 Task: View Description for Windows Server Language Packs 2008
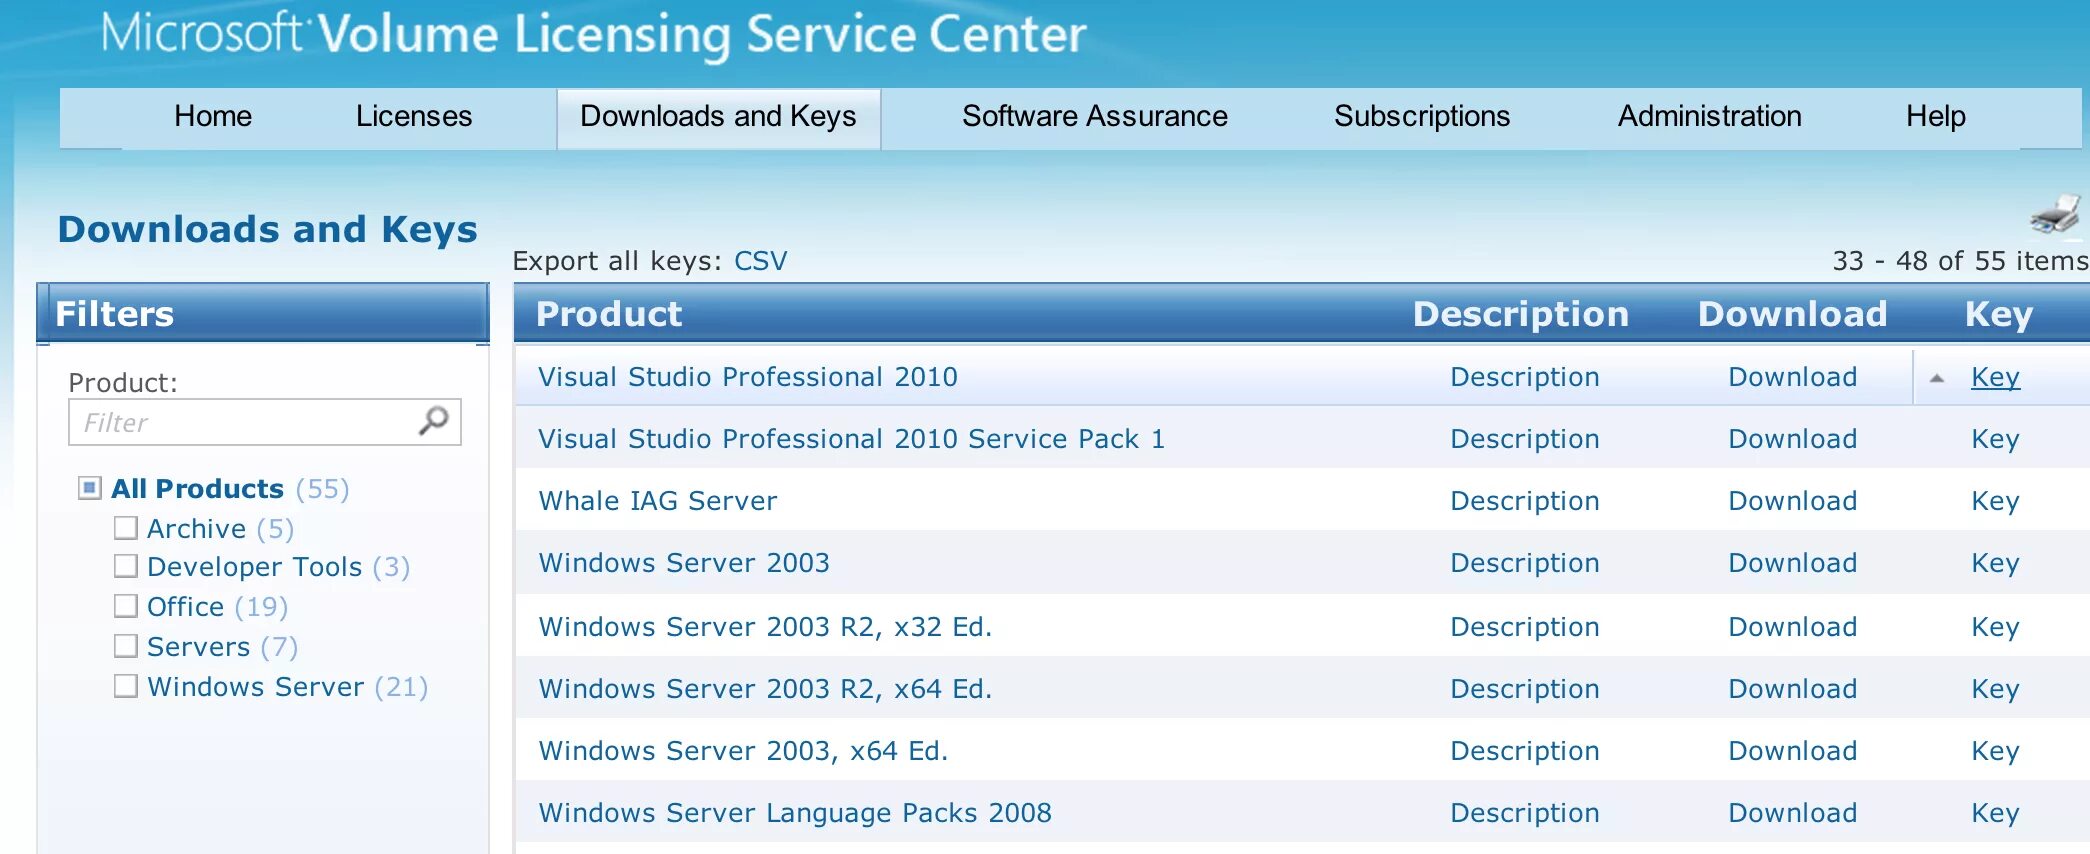point(1525,813)
